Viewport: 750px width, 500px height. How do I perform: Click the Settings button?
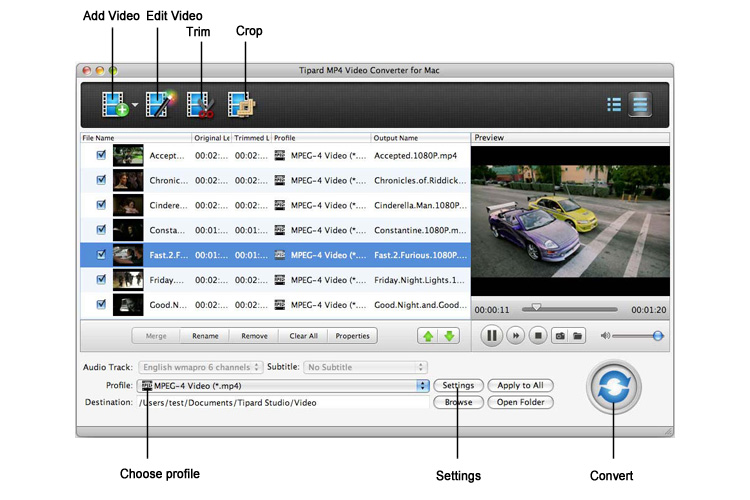tap(458, 385)
